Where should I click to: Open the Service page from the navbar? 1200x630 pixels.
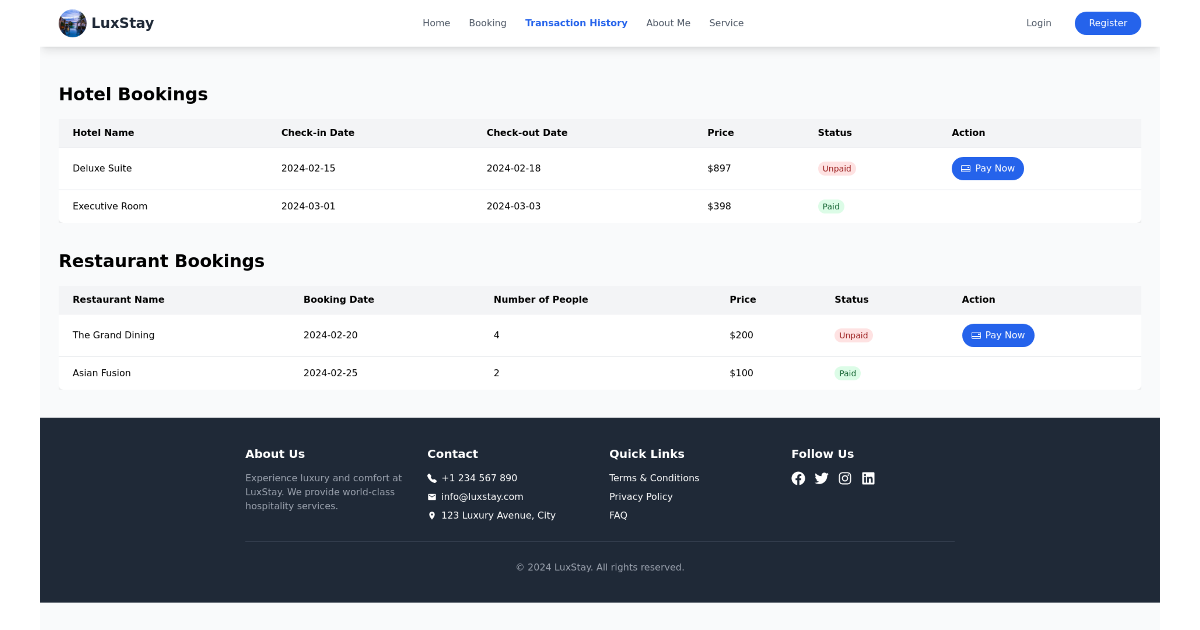tap(726, 22)
